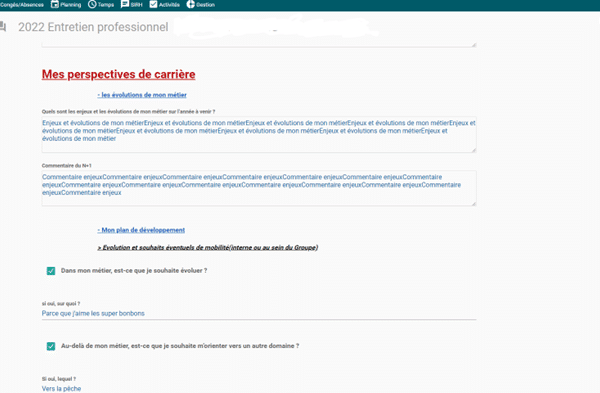Grab the resize handle of Commentaire N+1 area

(474, 204)
